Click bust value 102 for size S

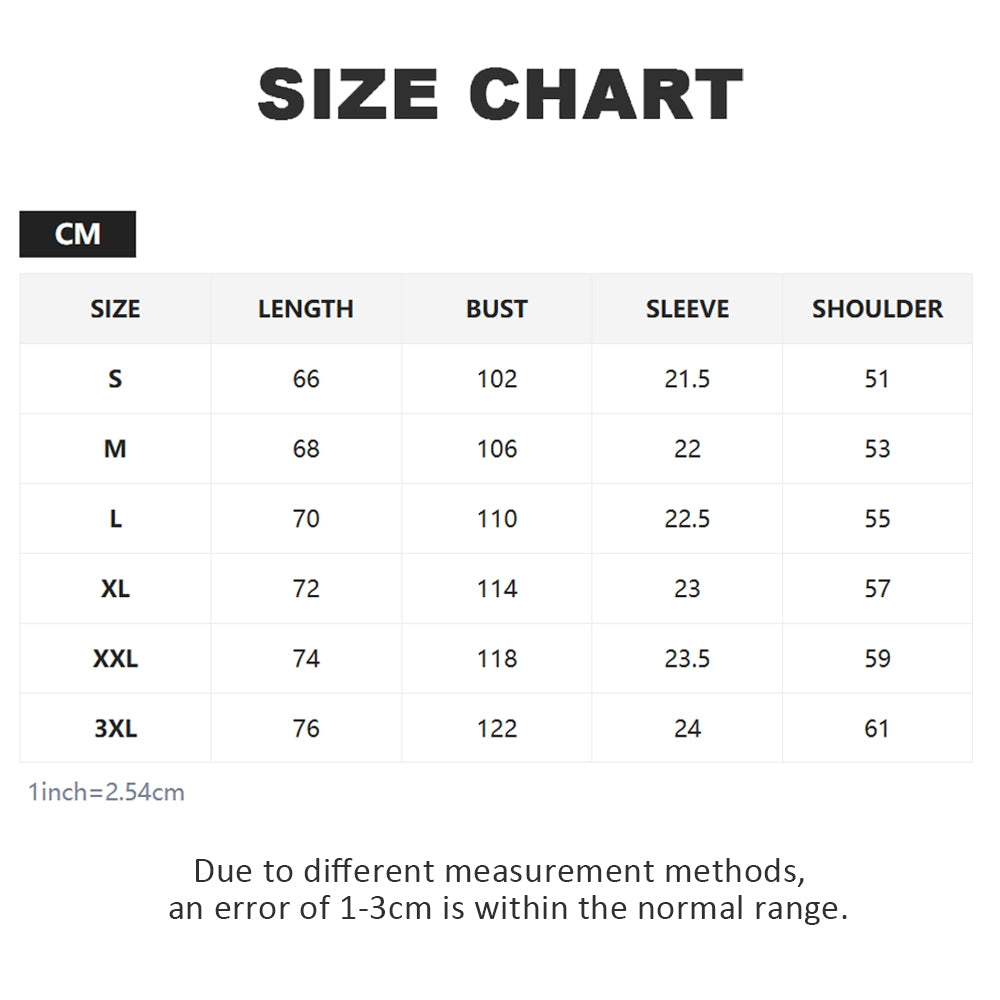point(497,379)
